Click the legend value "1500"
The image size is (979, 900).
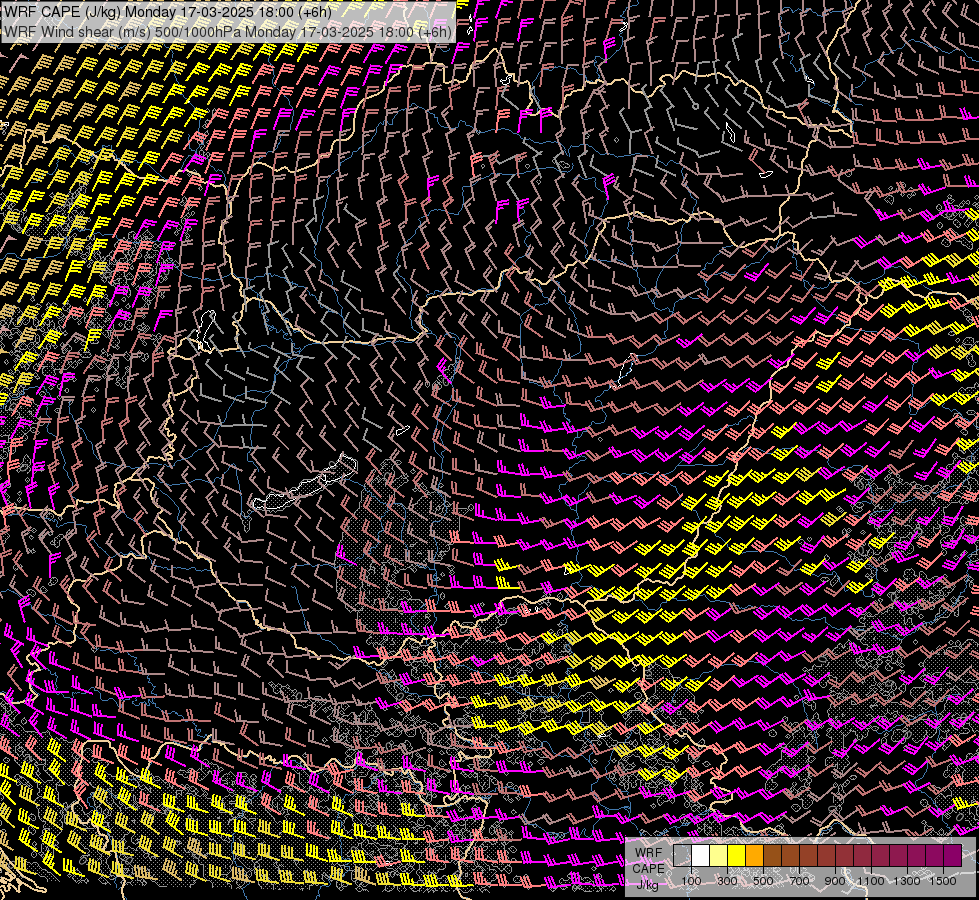pyautogui.click(x=943, y=881)
